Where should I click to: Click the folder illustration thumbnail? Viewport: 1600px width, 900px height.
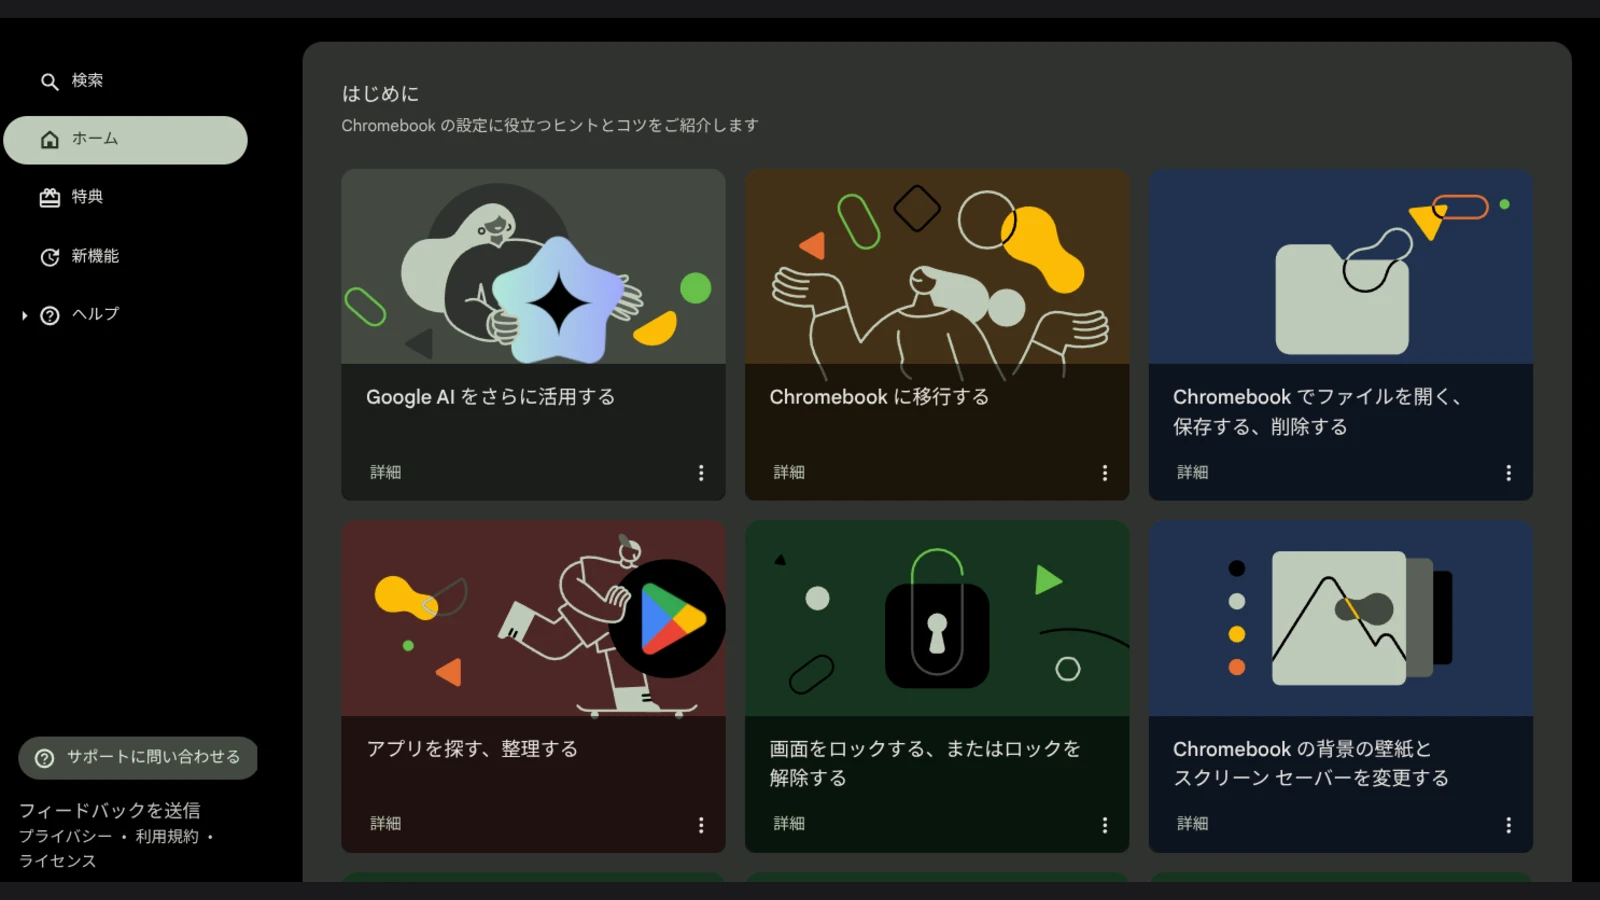coord(1341,266)
